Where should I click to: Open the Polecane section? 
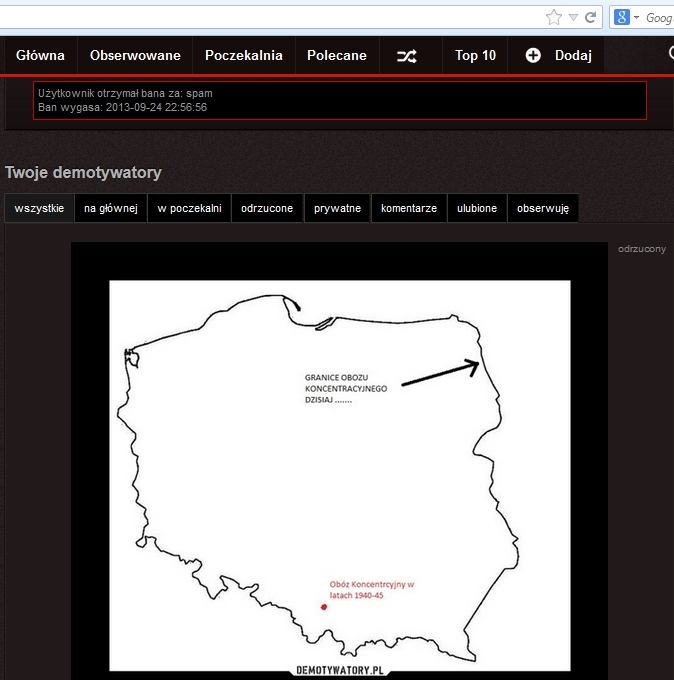[x=337, y=56]
